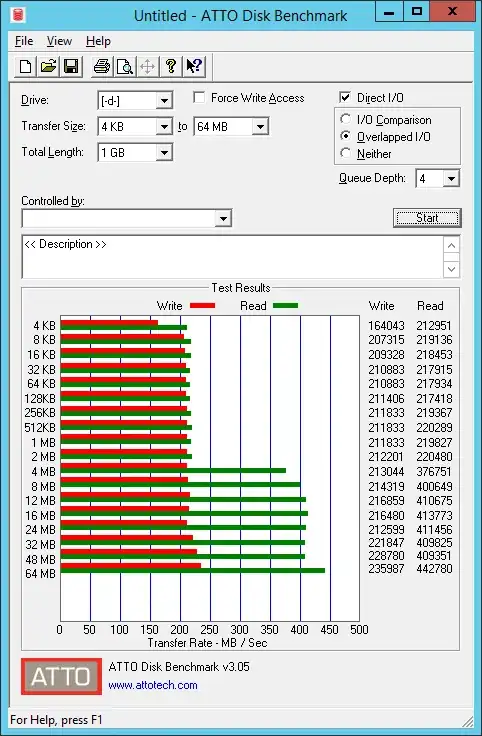
Task: Click the ATTO logo image
Action: click(x=61, y=676)
